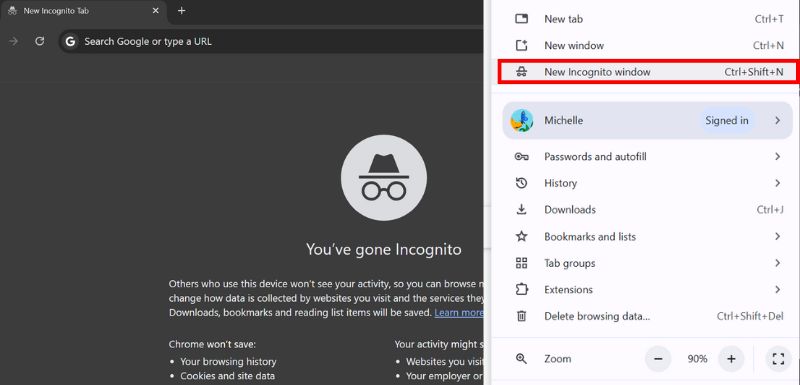Click the Cookies and site data bullet text
This screenshot has width=800, height=385.
[x=228, y=376]
